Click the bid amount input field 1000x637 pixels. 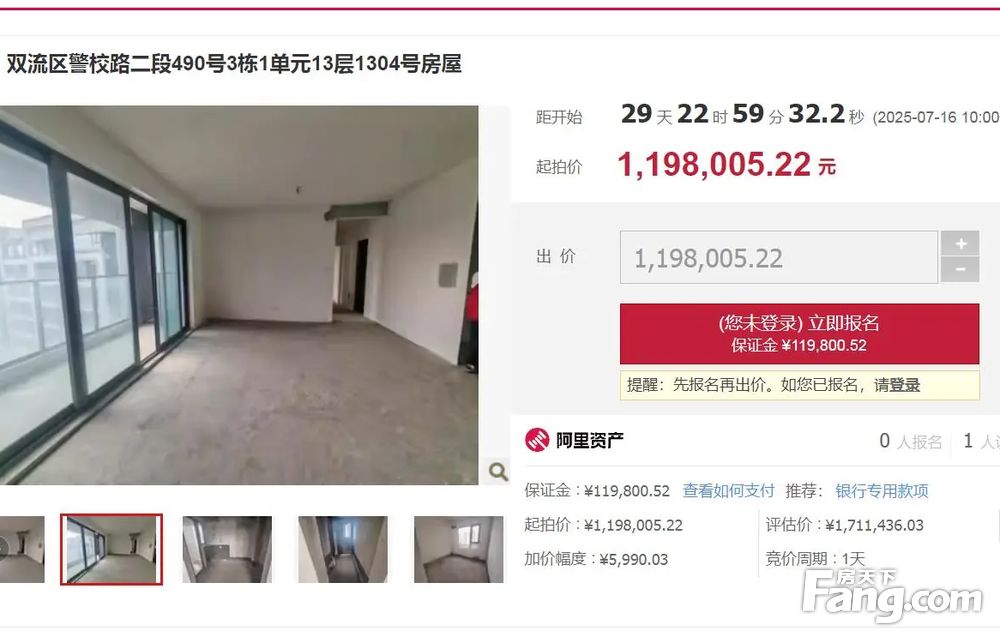779,258
